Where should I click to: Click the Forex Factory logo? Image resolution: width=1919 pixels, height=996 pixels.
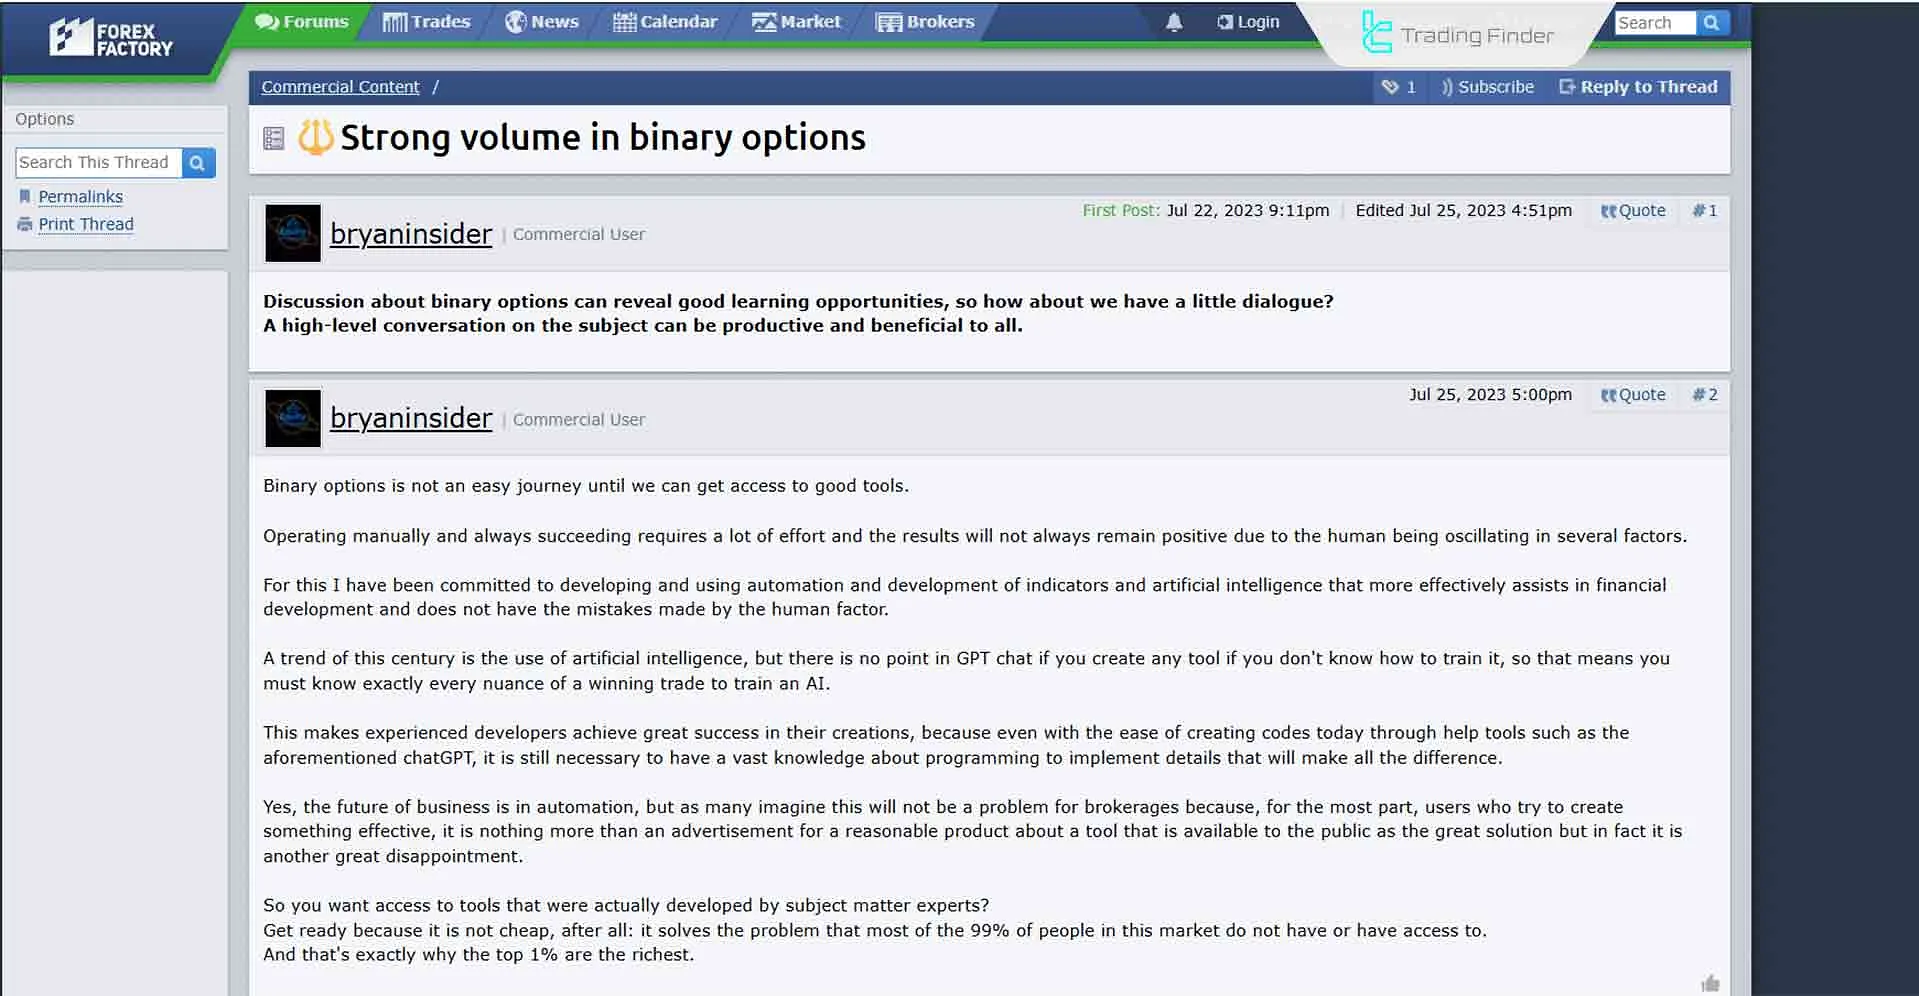pos(111,38)
